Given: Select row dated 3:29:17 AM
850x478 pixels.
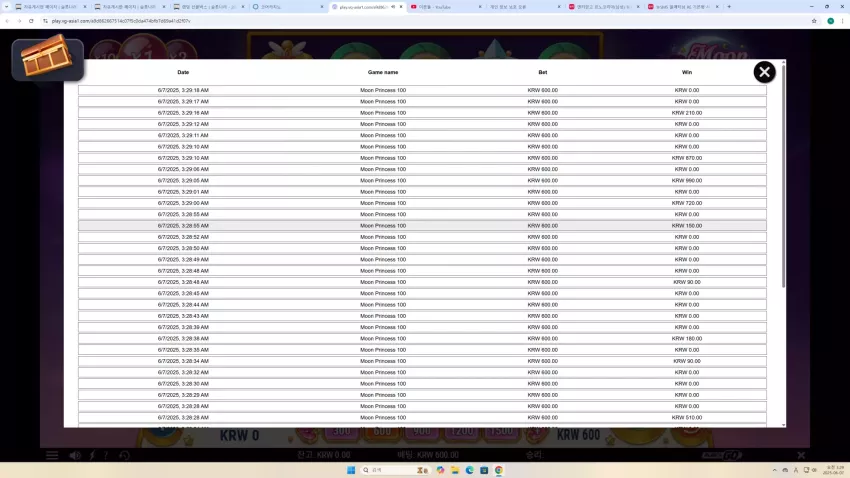Looking at the screenshot, I should click(x=422, y=101).
